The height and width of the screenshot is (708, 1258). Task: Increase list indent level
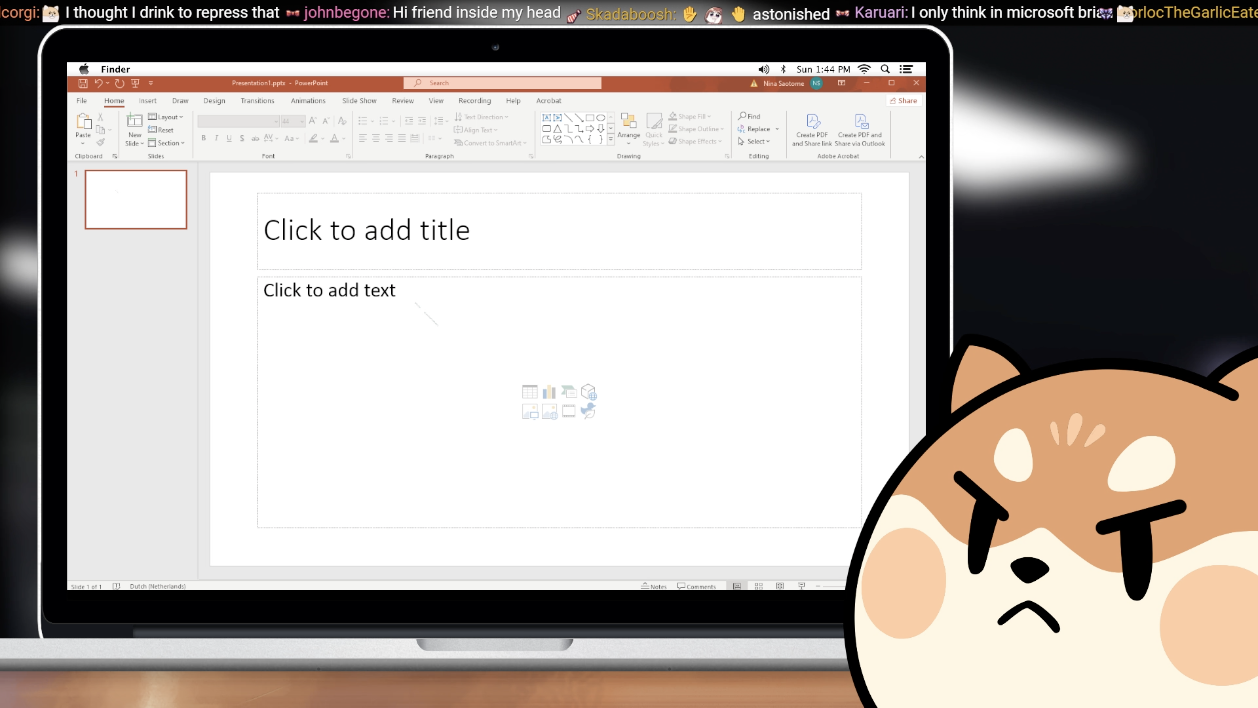[x=421, y=120]
